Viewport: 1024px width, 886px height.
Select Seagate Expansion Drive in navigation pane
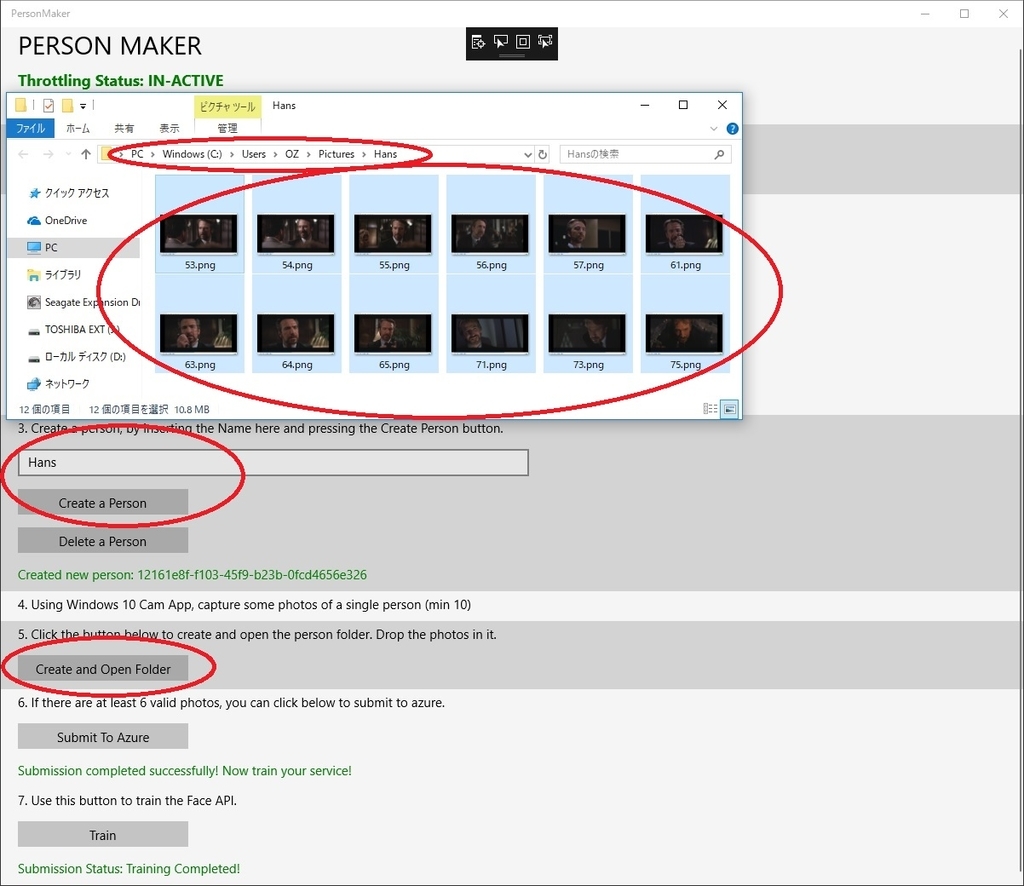point(92,302)
